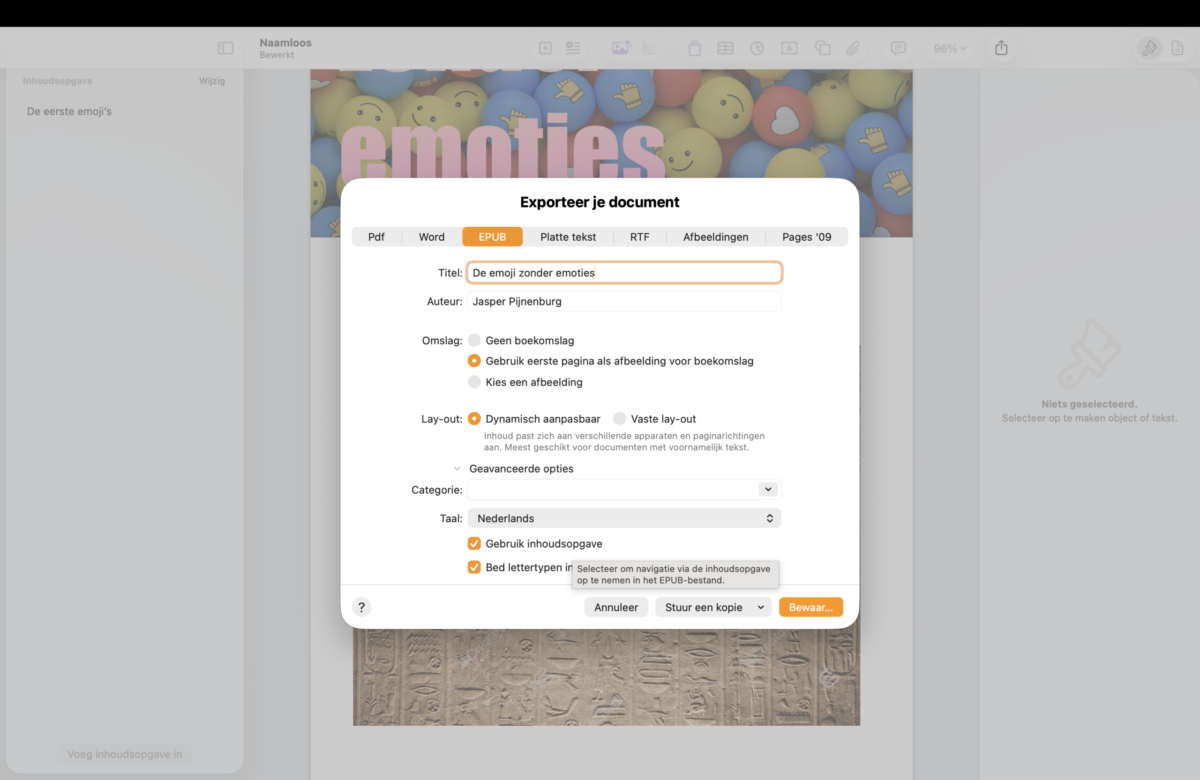Image resolution: width=1200 pixels, height=780 pixels.
Task: Click the 'Bewaar...' button
Action: tap(810, 607)
